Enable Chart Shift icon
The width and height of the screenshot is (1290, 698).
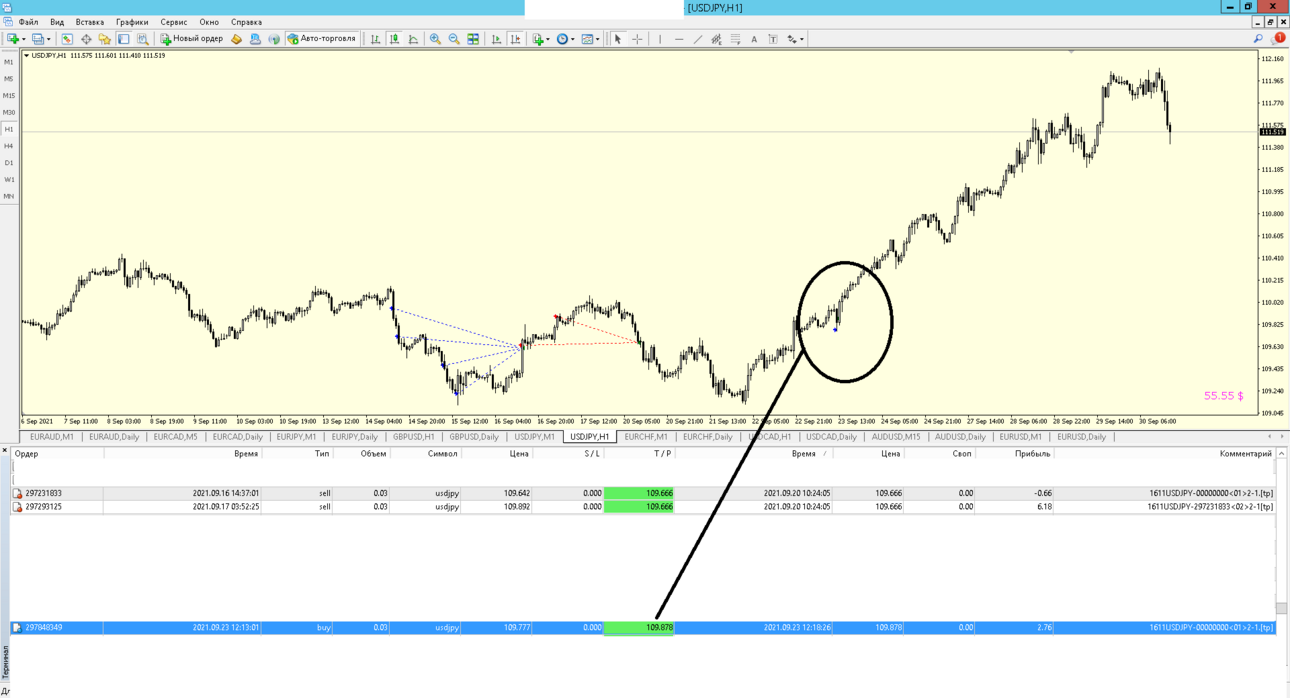click(515, 39)
